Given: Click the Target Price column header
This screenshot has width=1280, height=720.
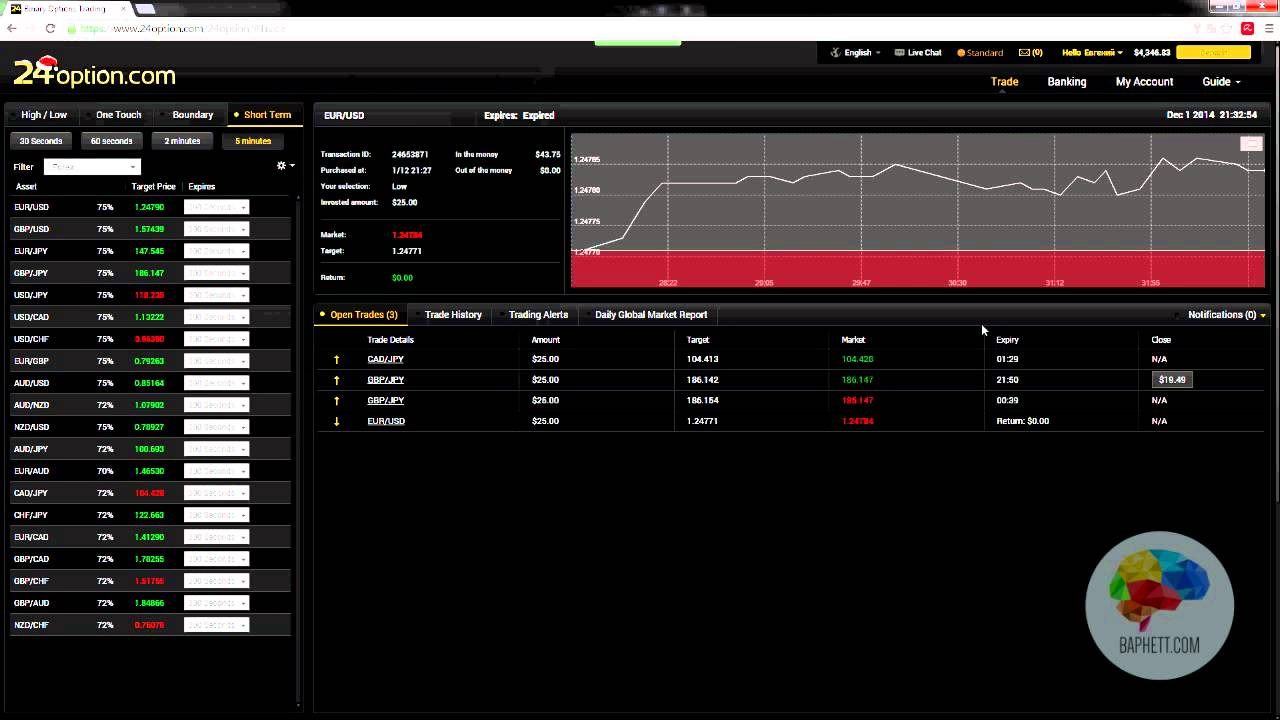Looking at the screenshot, I should [x=153, y=187].
